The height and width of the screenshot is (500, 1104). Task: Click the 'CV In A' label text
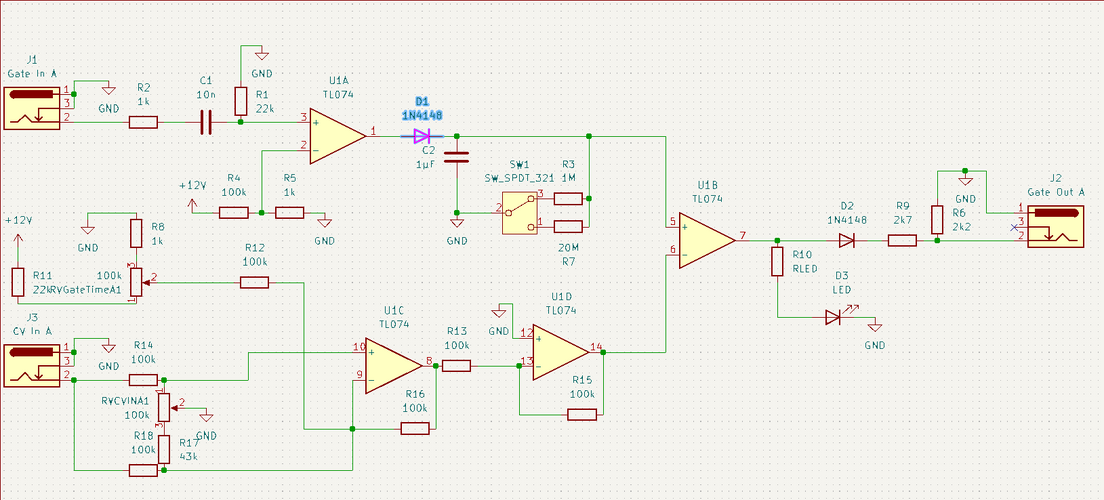[32, 331]
